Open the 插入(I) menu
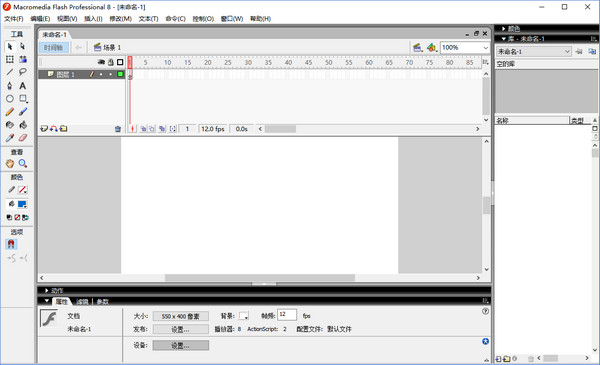Image resolution: width=600 pixels, height=365 pixels. pos(93,19)
